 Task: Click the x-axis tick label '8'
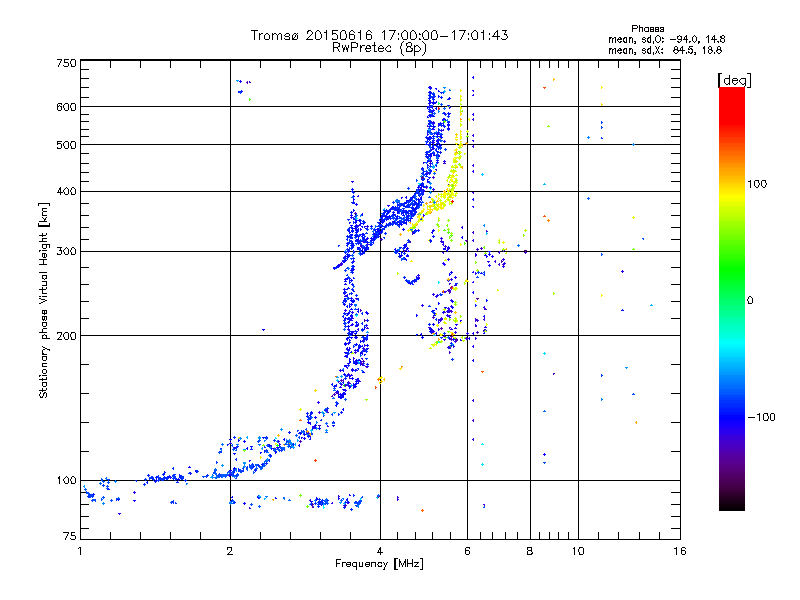[530, 551]
